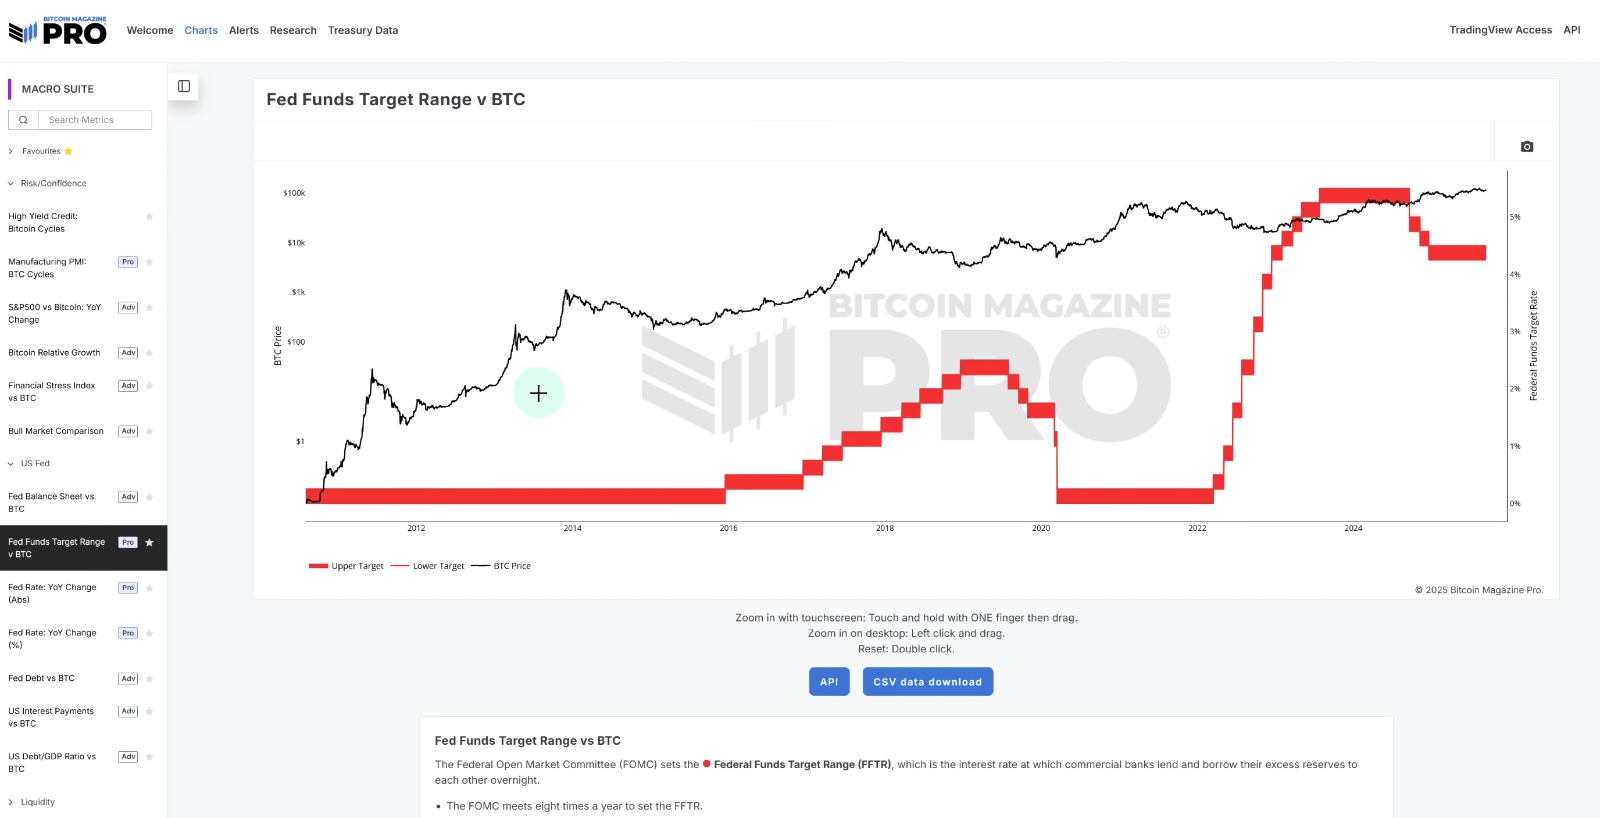The image size is (1600, 818).
Task: Unfavourite the Fed Funds Target Range star
Action: coord(149,543)
